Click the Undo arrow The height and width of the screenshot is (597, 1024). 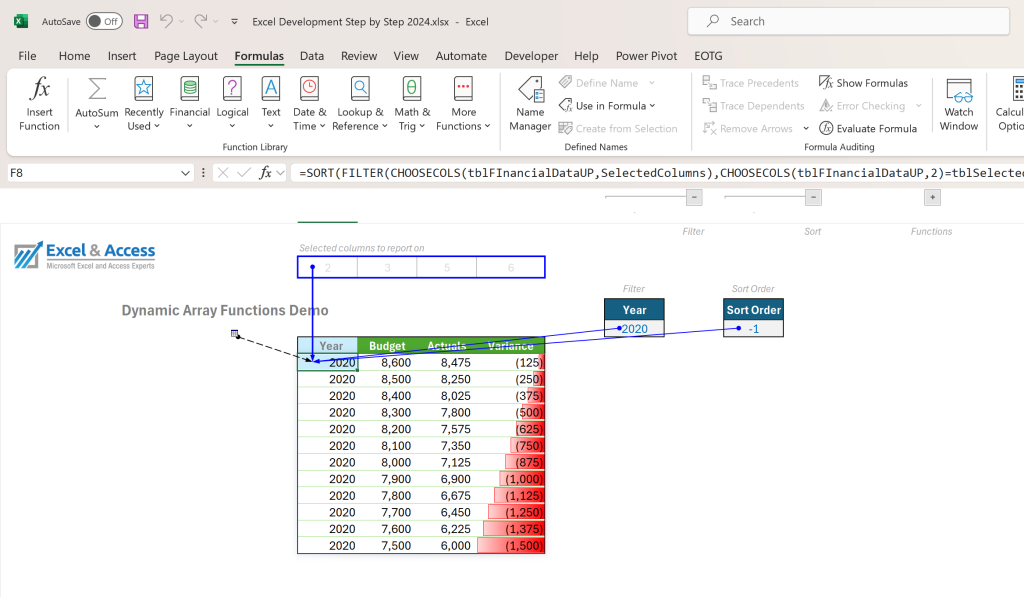pos(167,22)
